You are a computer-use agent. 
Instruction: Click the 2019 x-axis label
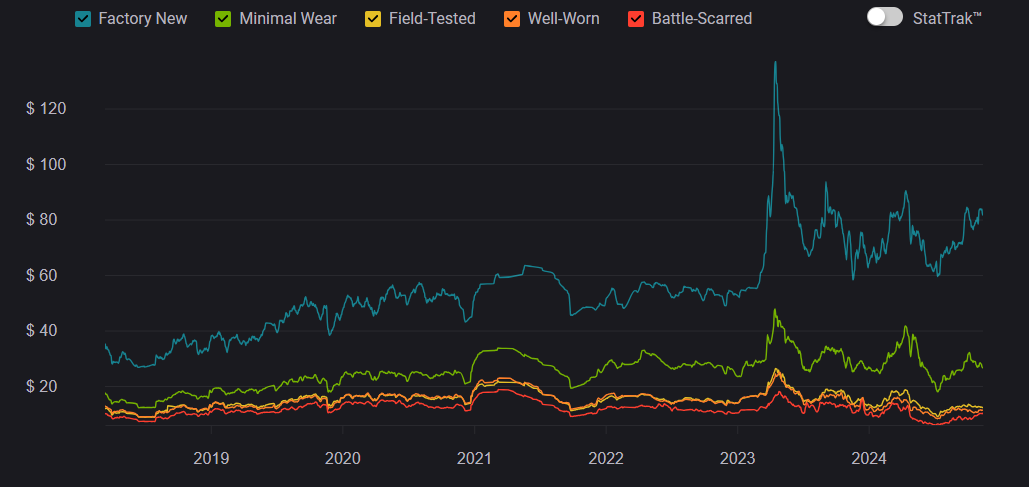click(x=210, y=459)
